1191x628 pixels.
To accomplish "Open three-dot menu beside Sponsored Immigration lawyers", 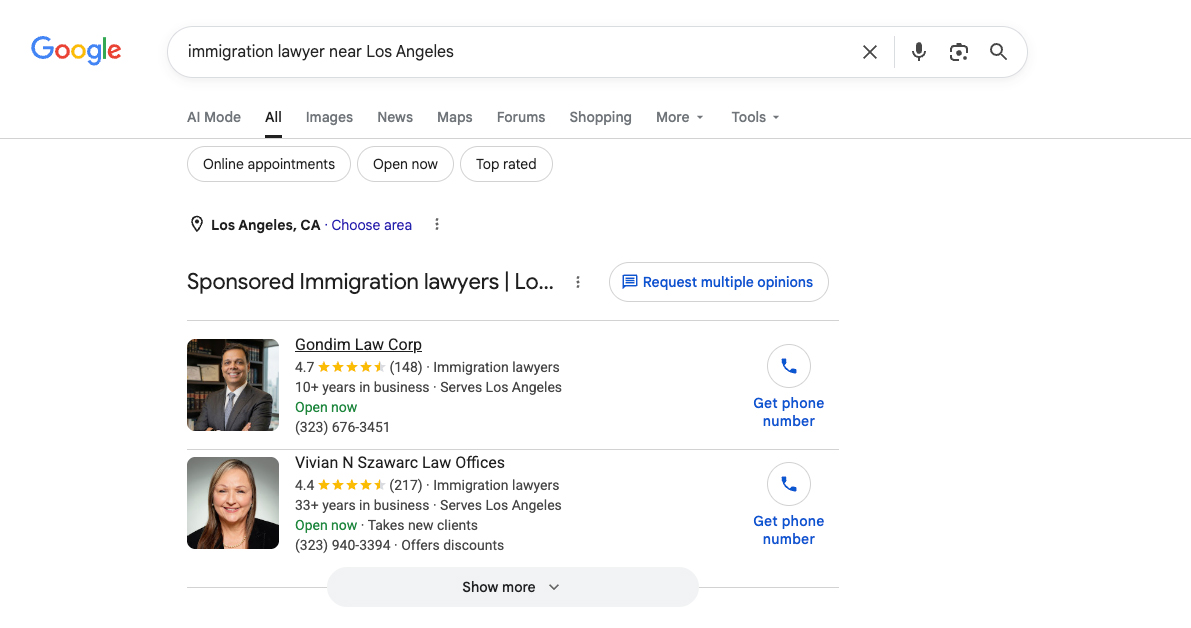I will pyautogui.click(x=578, y=282).
